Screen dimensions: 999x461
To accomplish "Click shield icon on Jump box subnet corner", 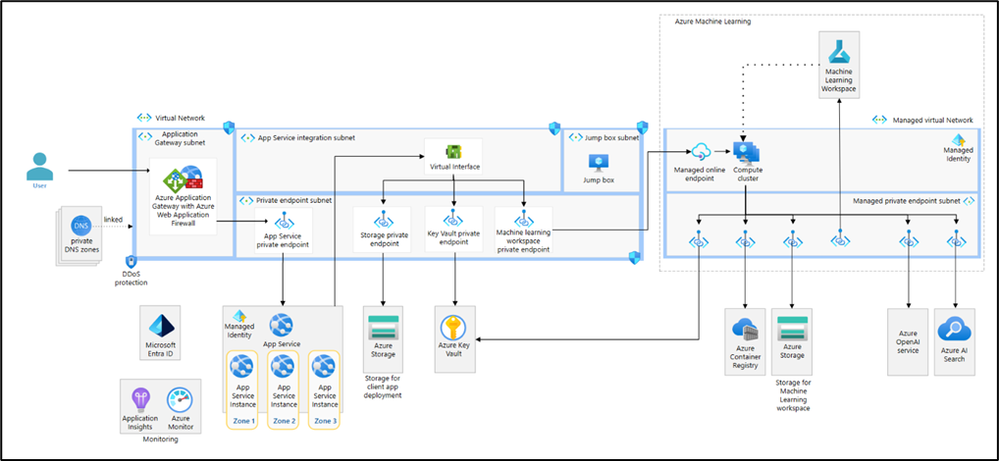I will [642, 128].
